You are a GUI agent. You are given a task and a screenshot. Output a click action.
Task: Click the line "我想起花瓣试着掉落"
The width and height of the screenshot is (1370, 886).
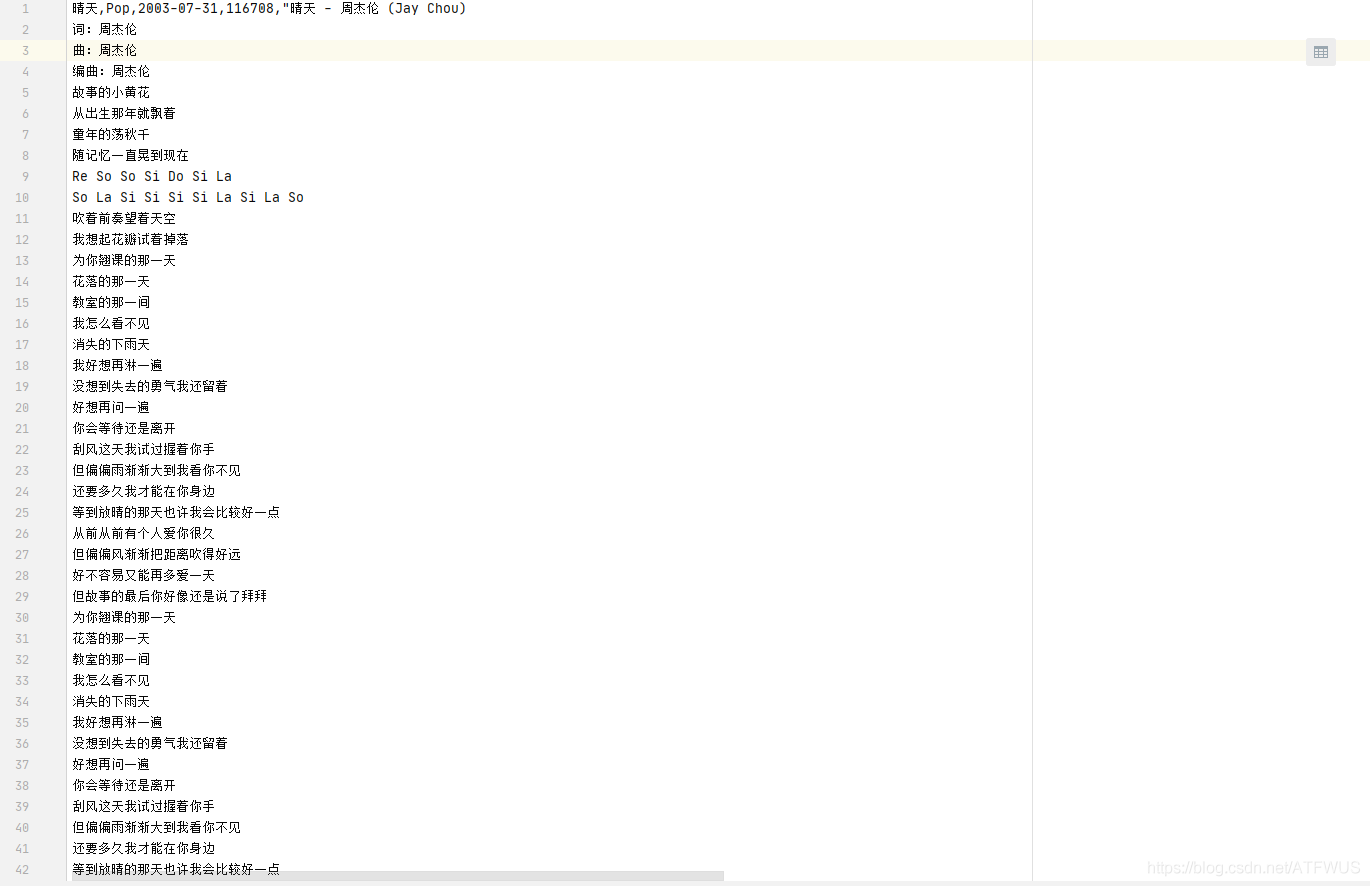130,239
